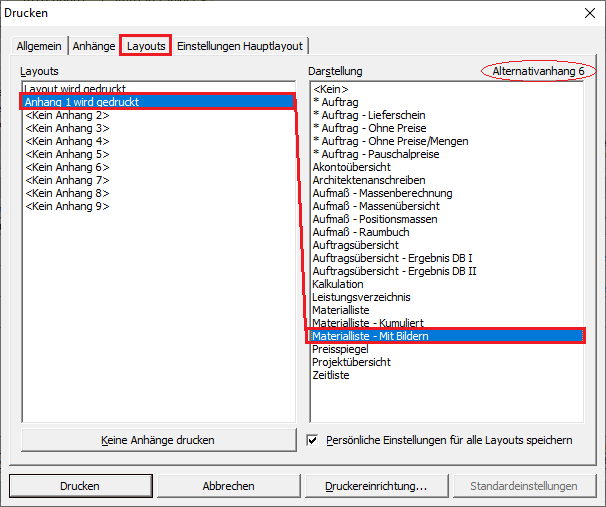Open the Einstellungen Hauptlayout tab
The width and height of the screenshot is (606, 507).
pyautogui.click(x=240, y=46)
